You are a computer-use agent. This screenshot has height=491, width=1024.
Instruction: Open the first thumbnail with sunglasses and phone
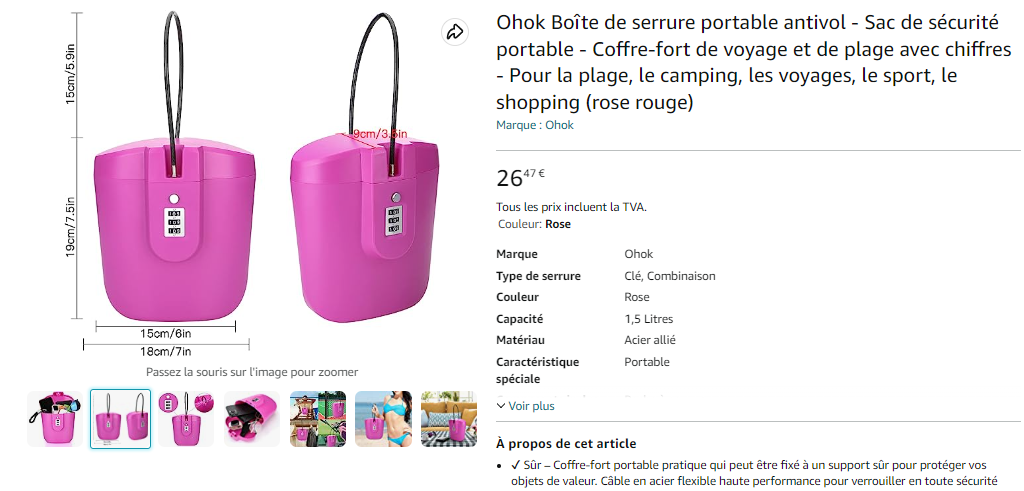pyautogui.click(x=54, y=418)
